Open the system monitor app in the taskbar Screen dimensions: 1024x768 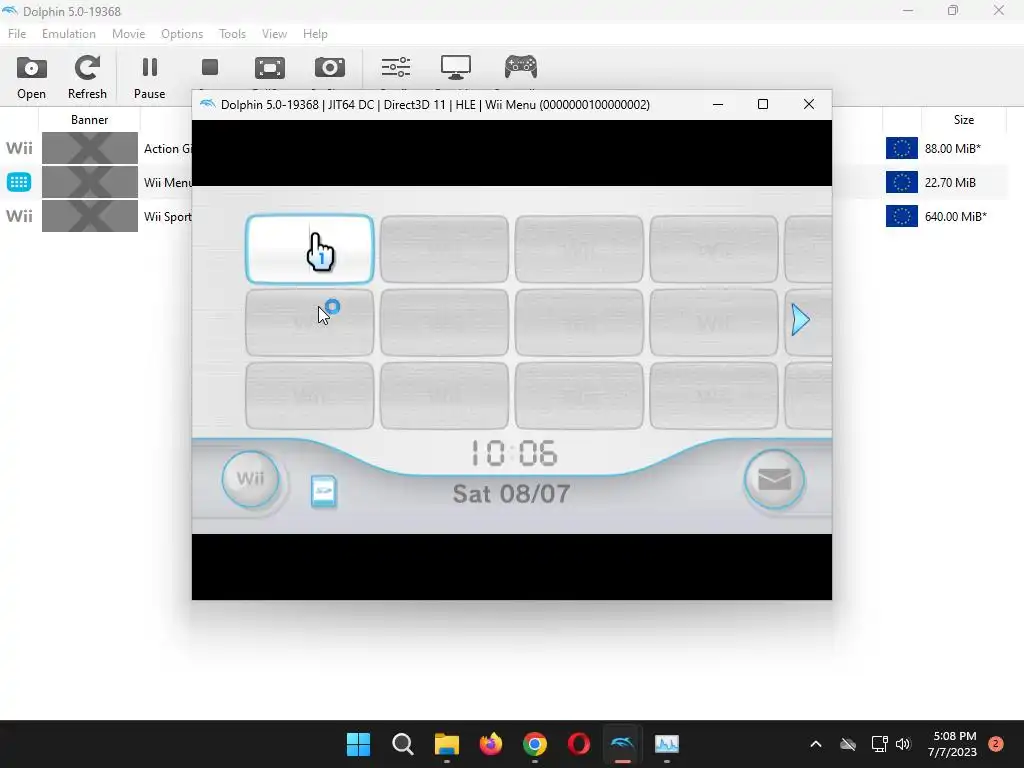pyautogui.click(x=667, y=744)
